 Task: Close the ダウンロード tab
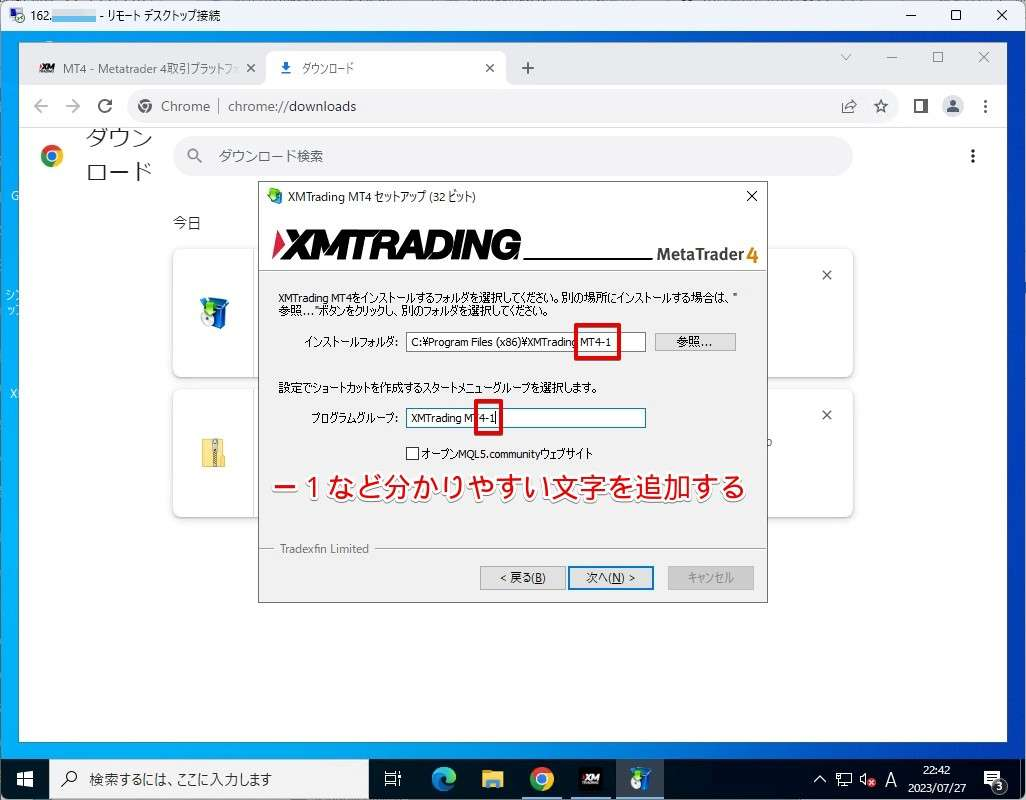tap(489, 68)
